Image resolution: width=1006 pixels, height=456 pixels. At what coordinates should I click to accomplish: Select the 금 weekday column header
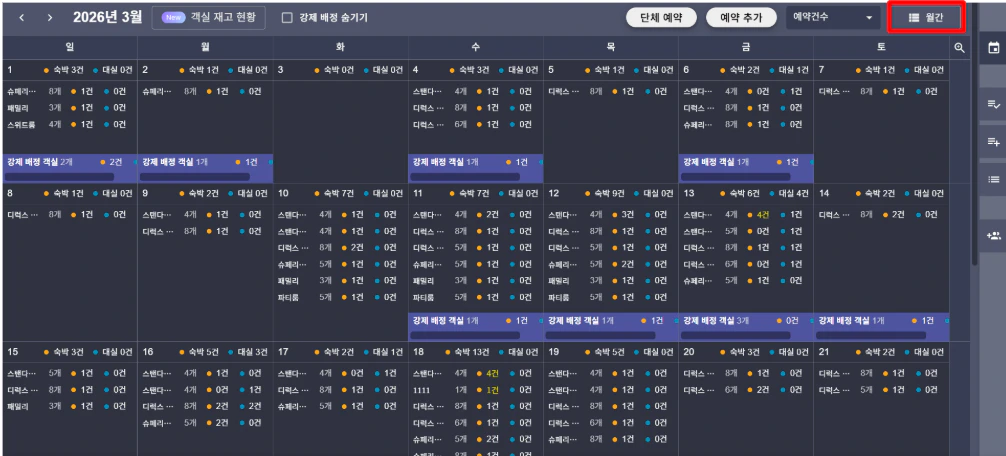click(x=746, y=47)
